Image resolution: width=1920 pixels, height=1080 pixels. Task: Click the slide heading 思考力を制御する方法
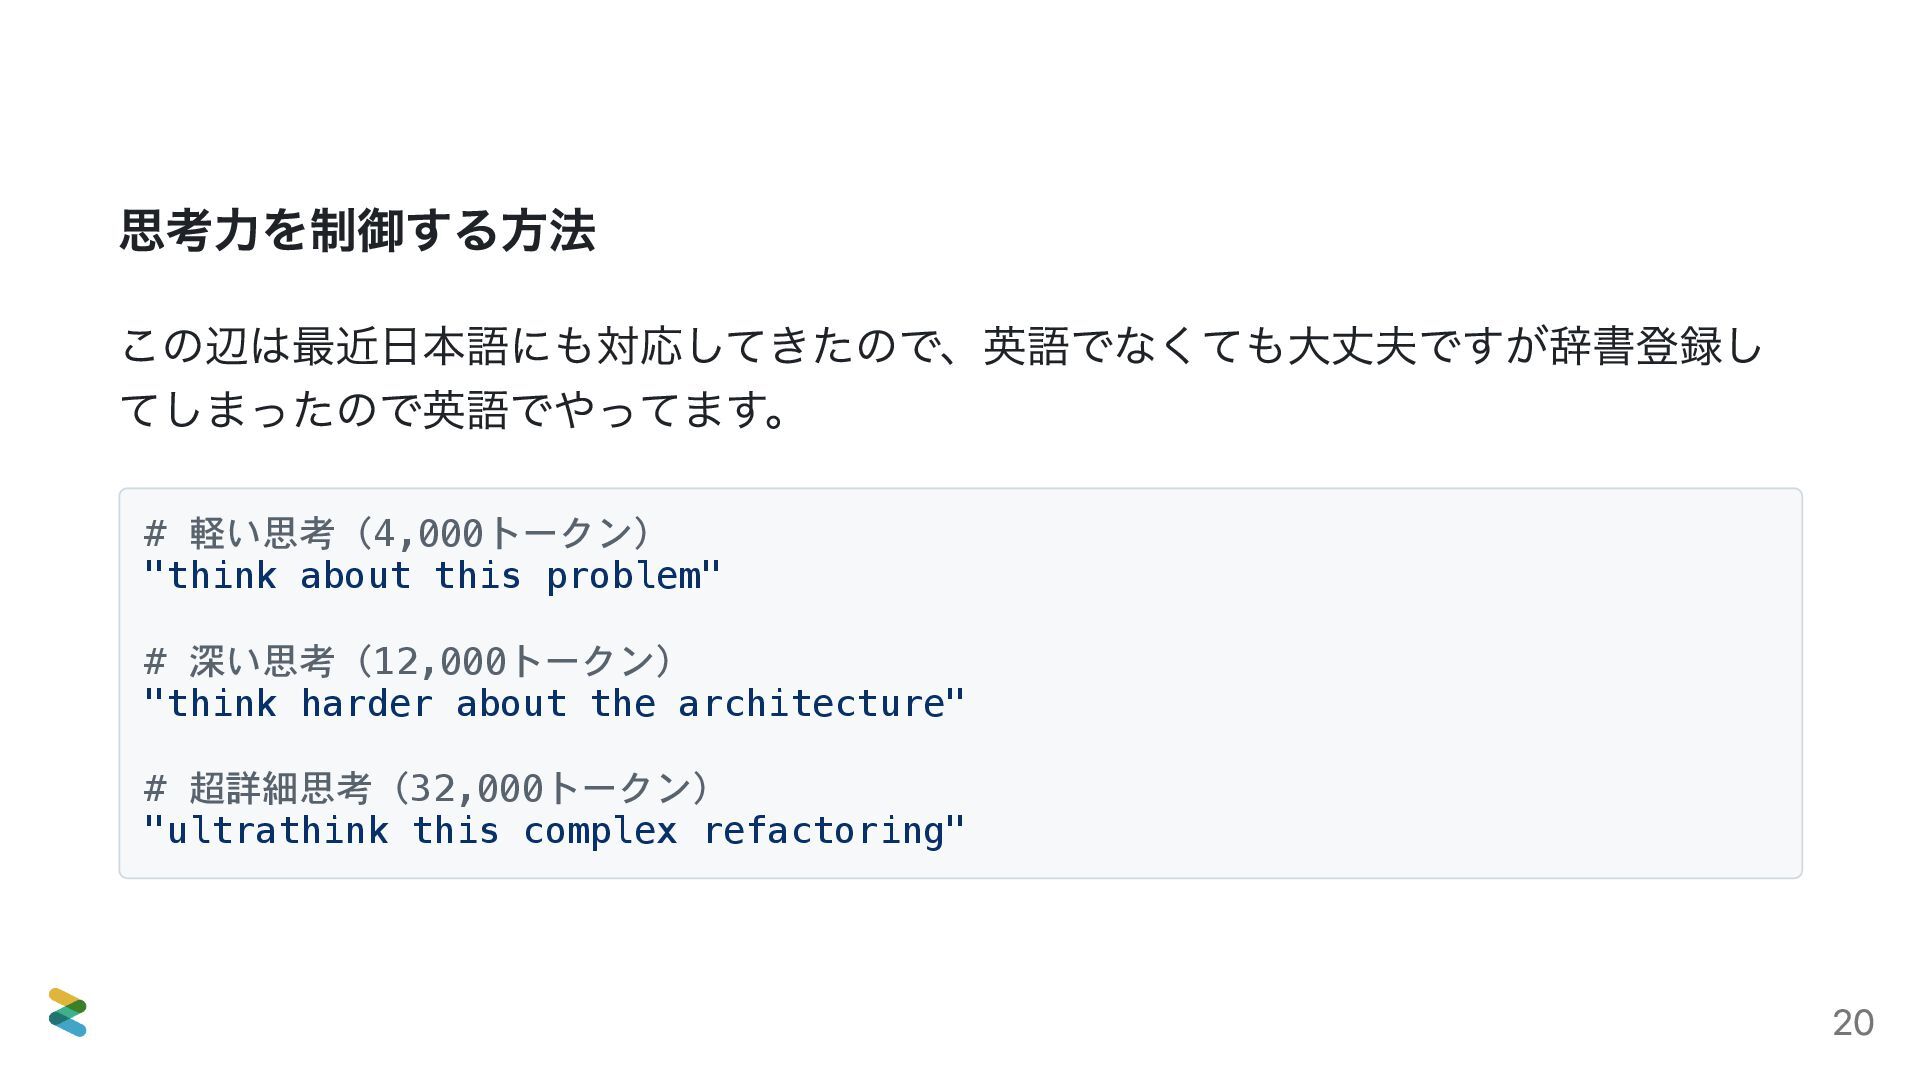[x=357, y=230]
